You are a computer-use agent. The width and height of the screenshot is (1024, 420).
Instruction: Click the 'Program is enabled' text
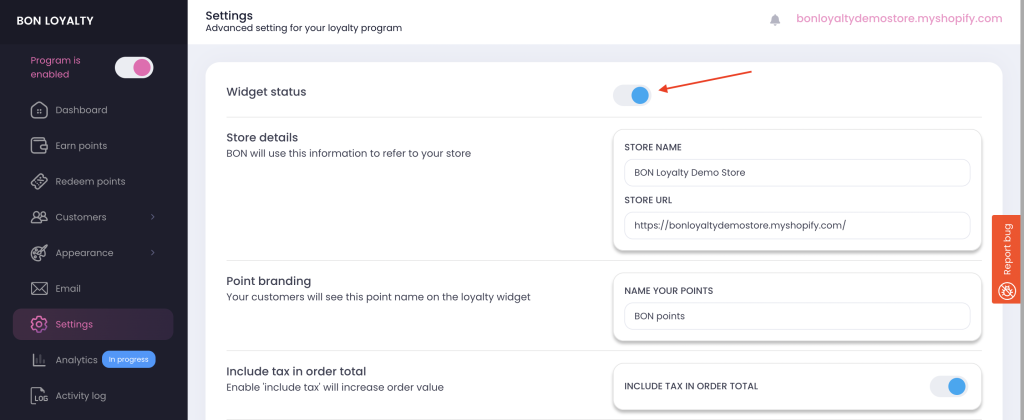click(56, 67)
